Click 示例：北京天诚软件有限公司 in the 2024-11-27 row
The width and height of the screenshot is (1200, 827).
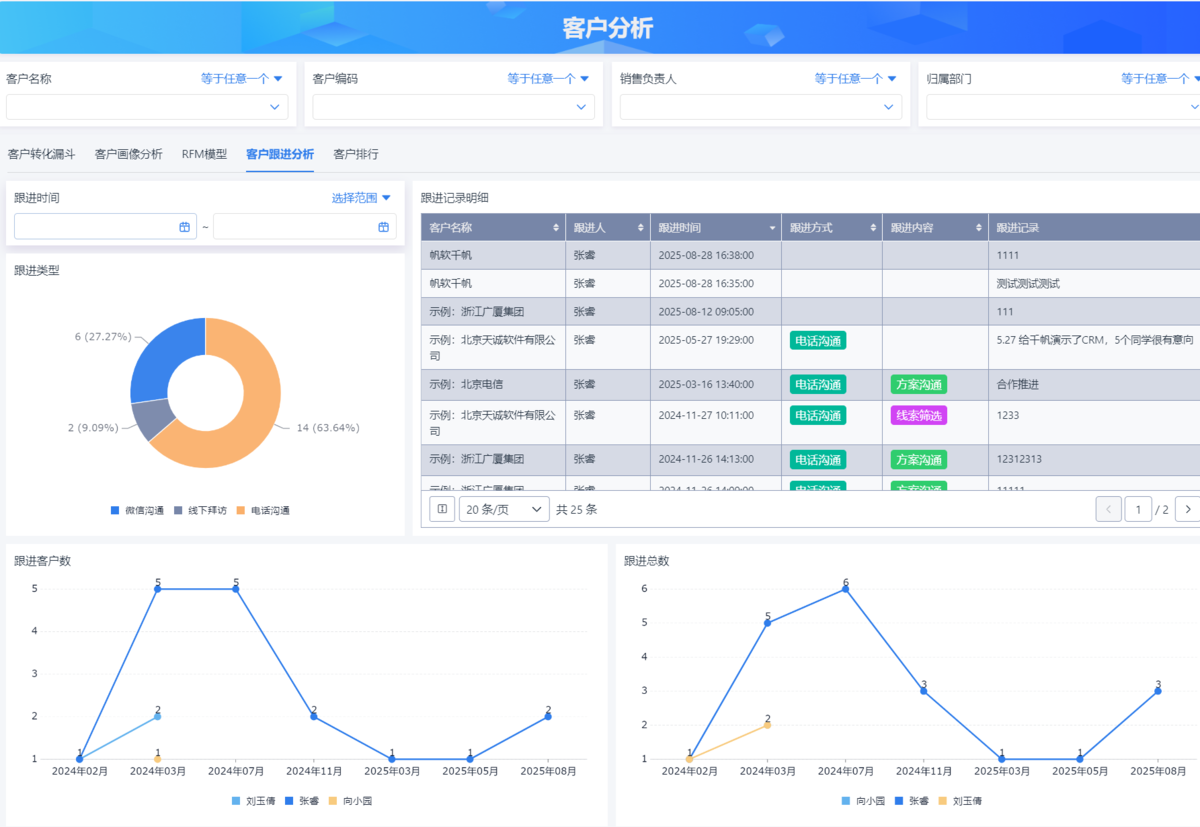pos(493,423)
